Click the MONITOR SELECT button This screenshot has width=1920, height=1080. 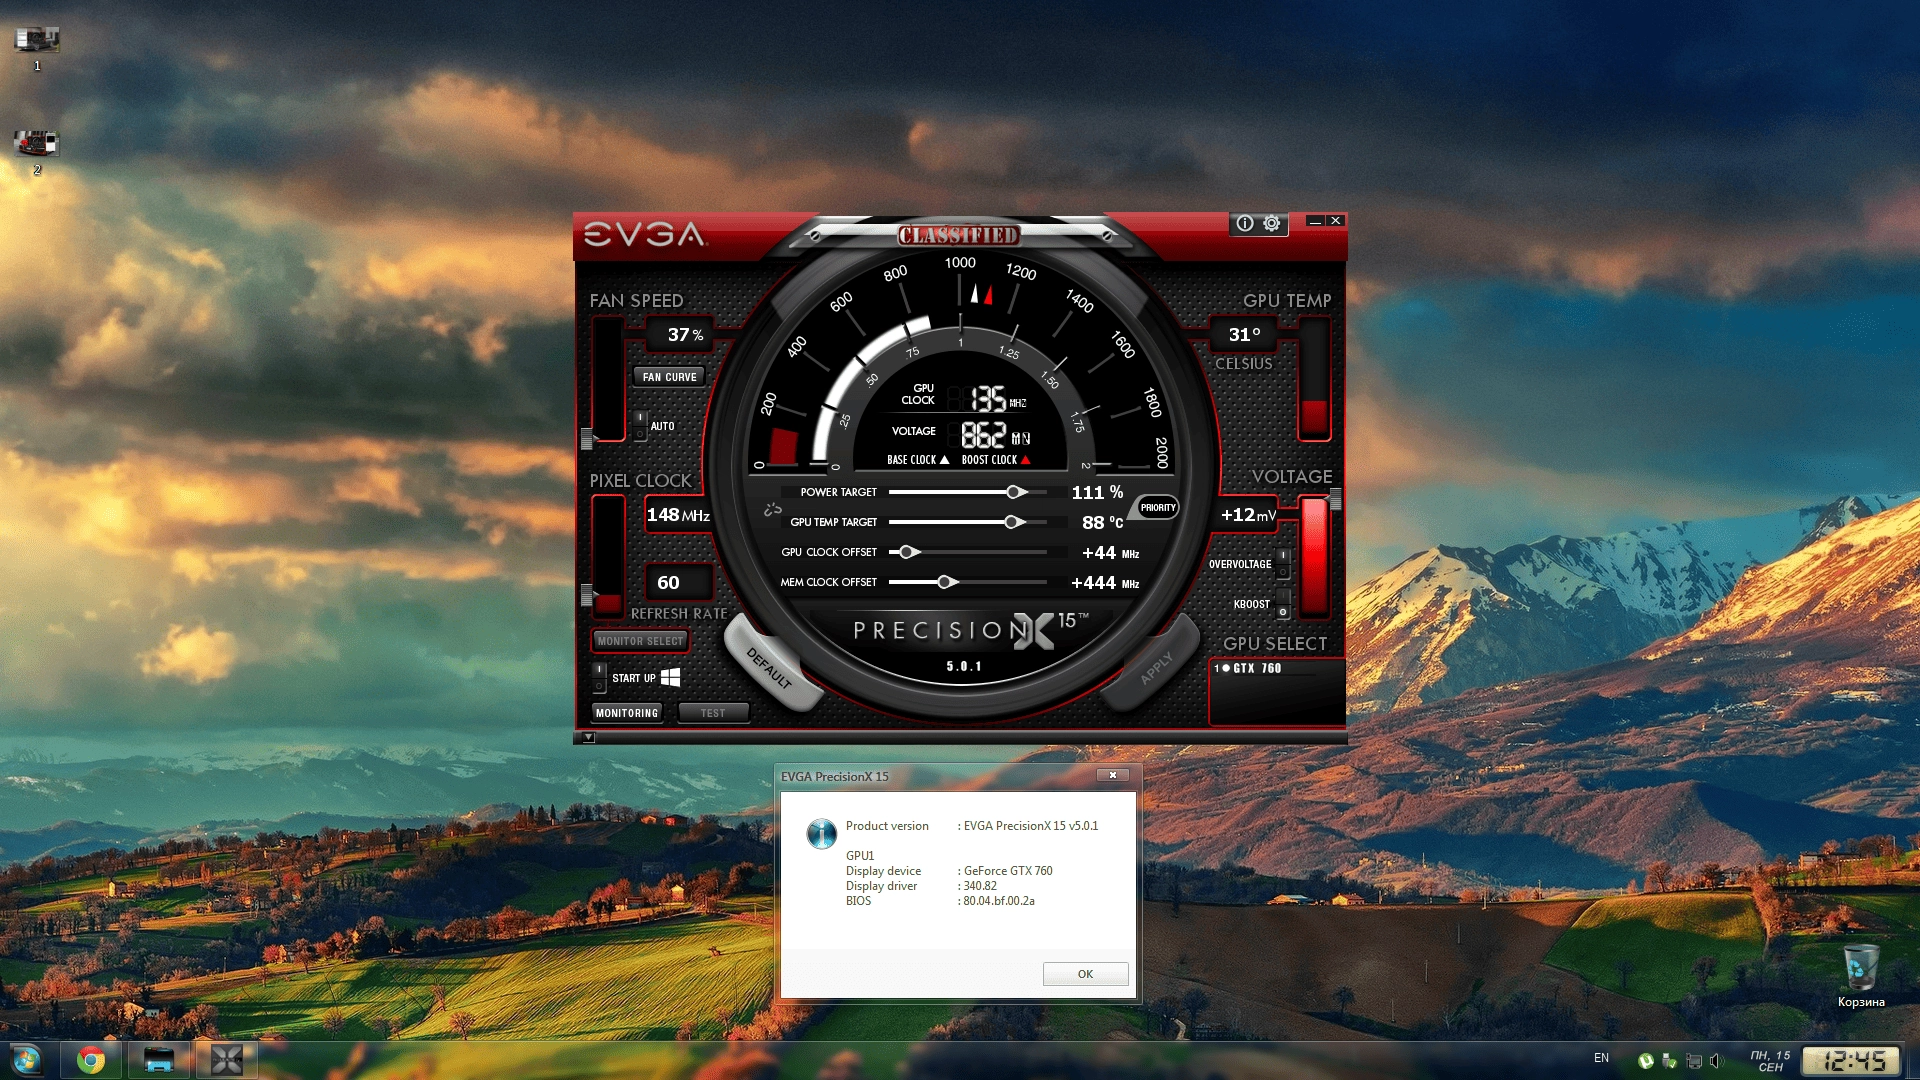click(x=640, y=641)
